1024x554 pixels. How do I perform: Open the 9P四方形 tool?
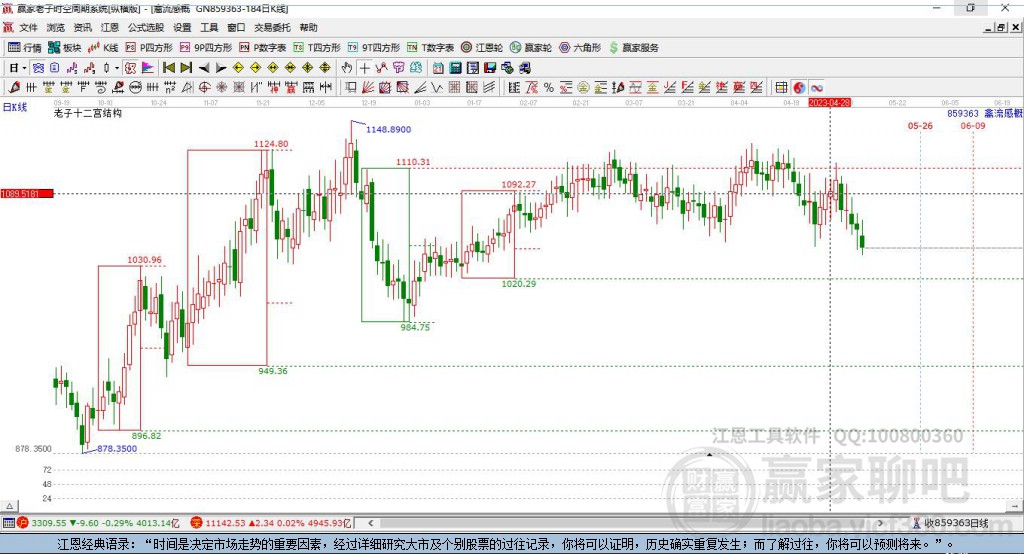click(x=206, y=48)
